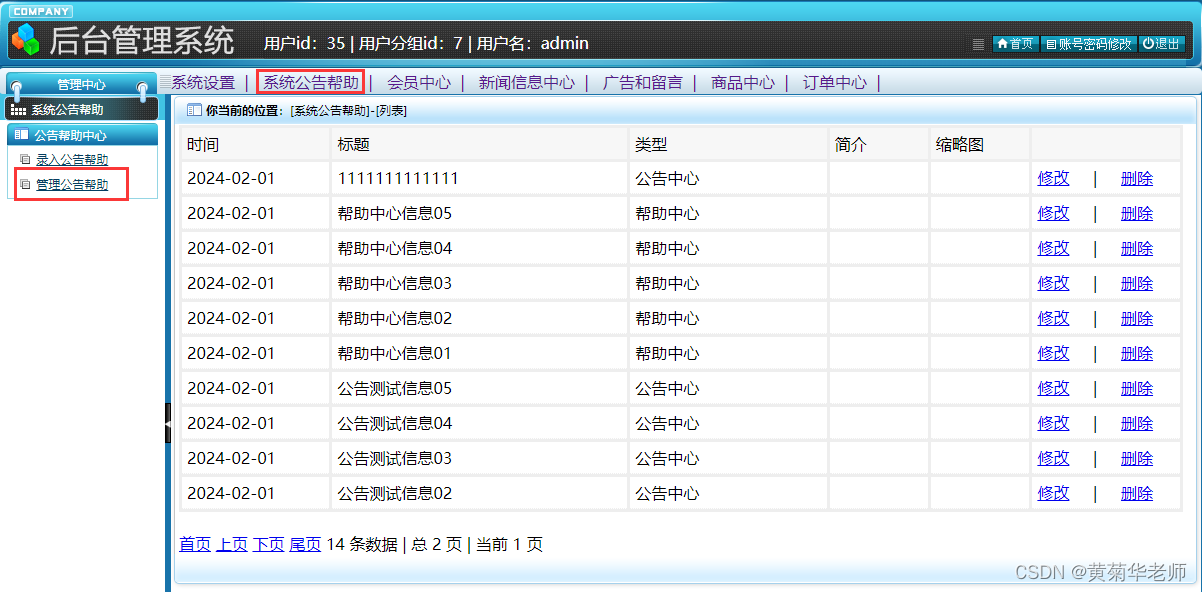Screen dimensions: 1202x592
Task: Click the 14 条数据 record count text
Action: pyautogui.click(x=362, y=545)
